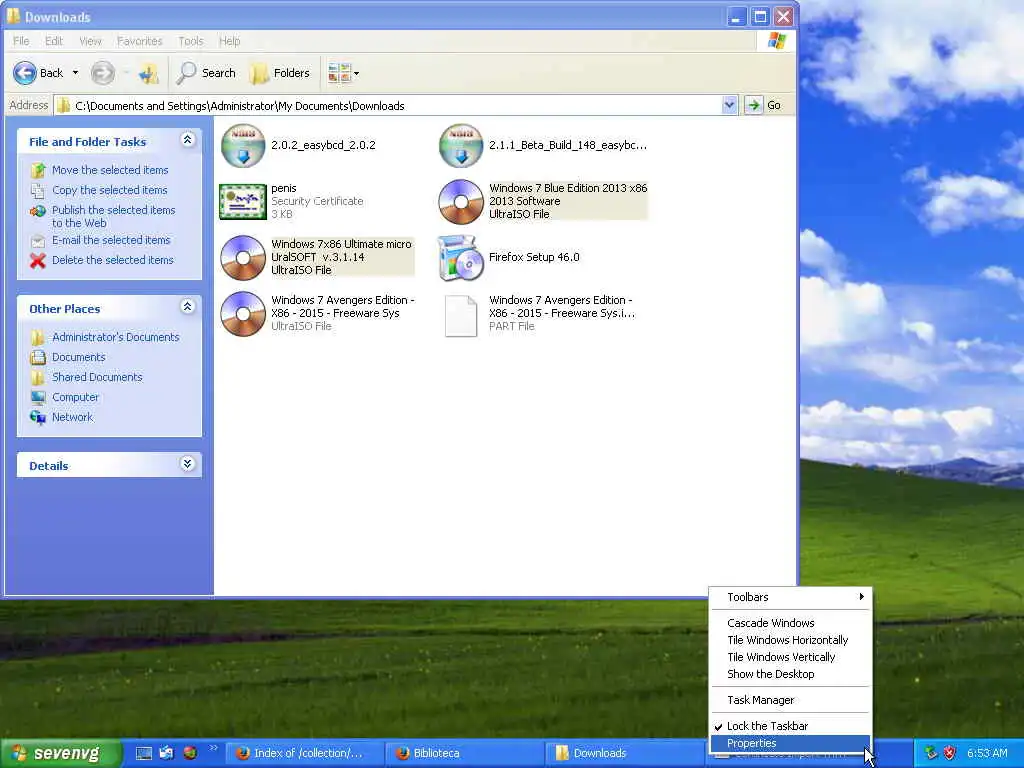Click inside the address path field

pyautogui.click(x=388, y=106)
